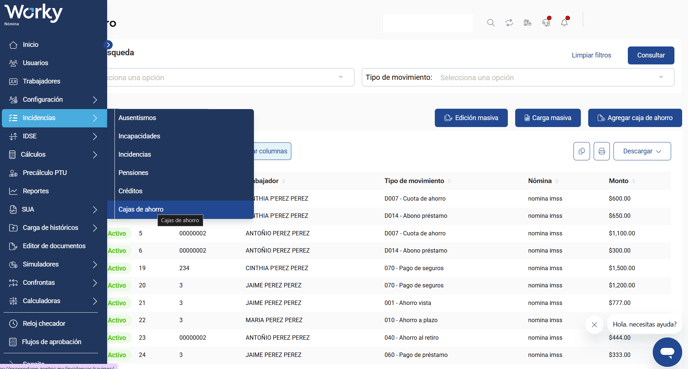Click the Flujos de aprobación icon
This screenshot has height=369, width=688.
point(13,342)
